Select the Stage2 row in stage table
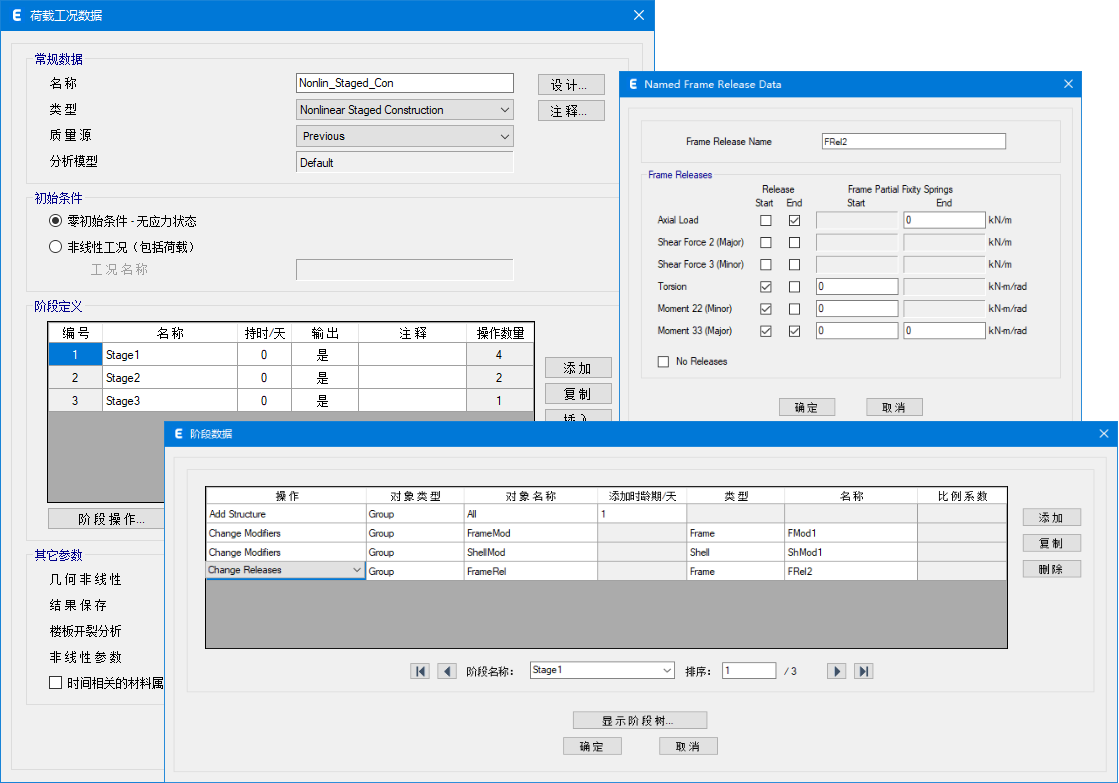The height and width of the screenshot is (783, 1119). (x=291, y=378)
